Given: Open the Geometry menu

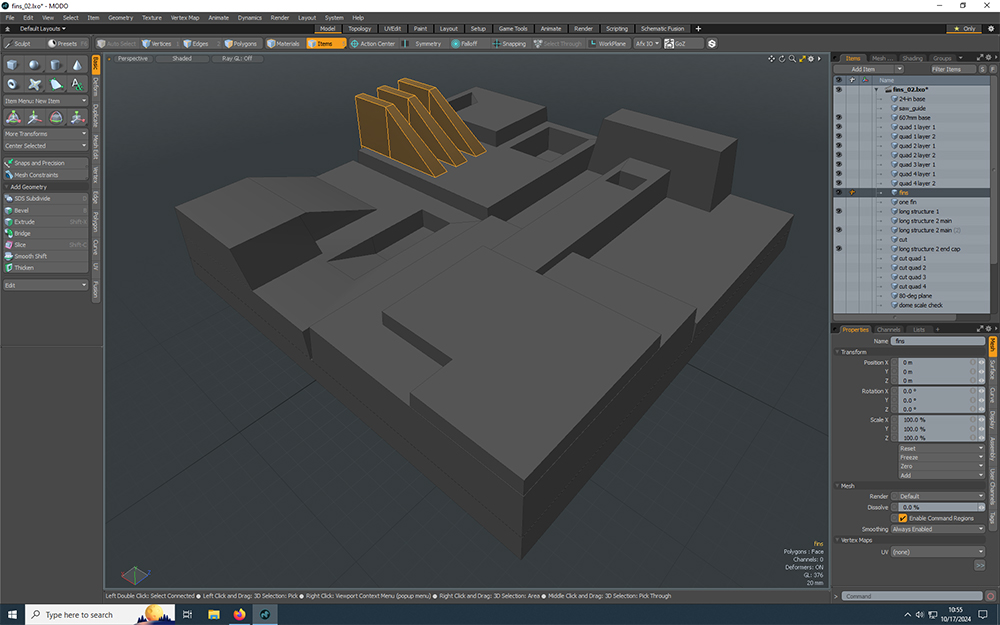Looking at the screenshot, I should (121, 18).
